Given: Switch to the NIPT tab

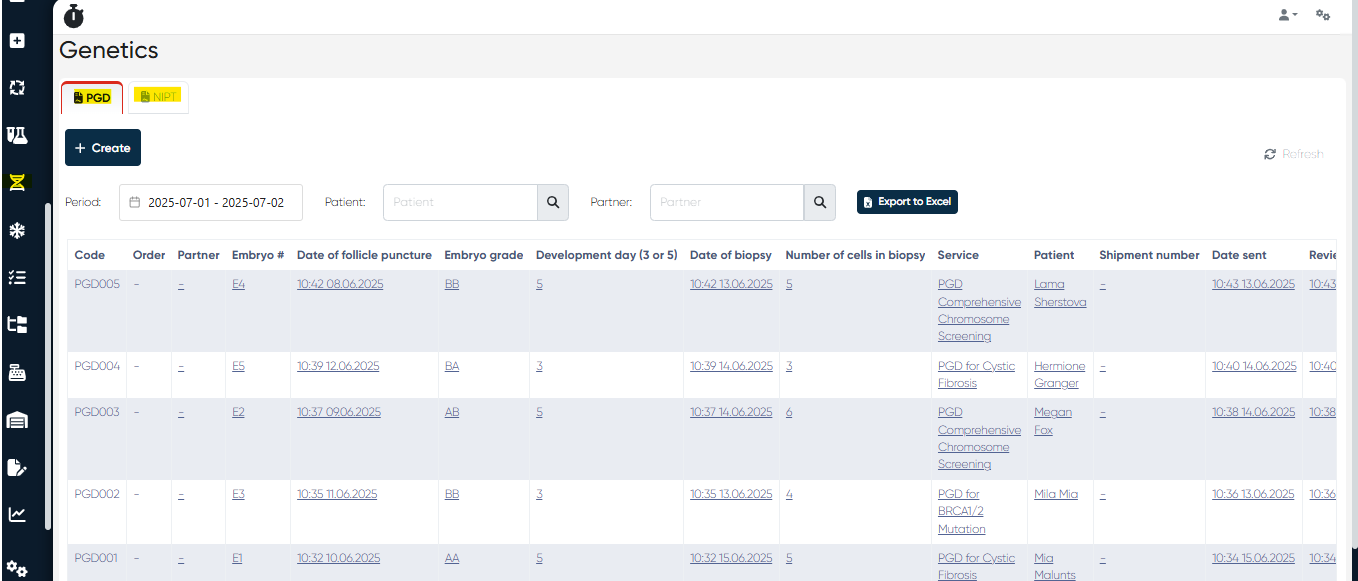Looking at the screenshot, I should pyautogui.click(x=158, y=97).
